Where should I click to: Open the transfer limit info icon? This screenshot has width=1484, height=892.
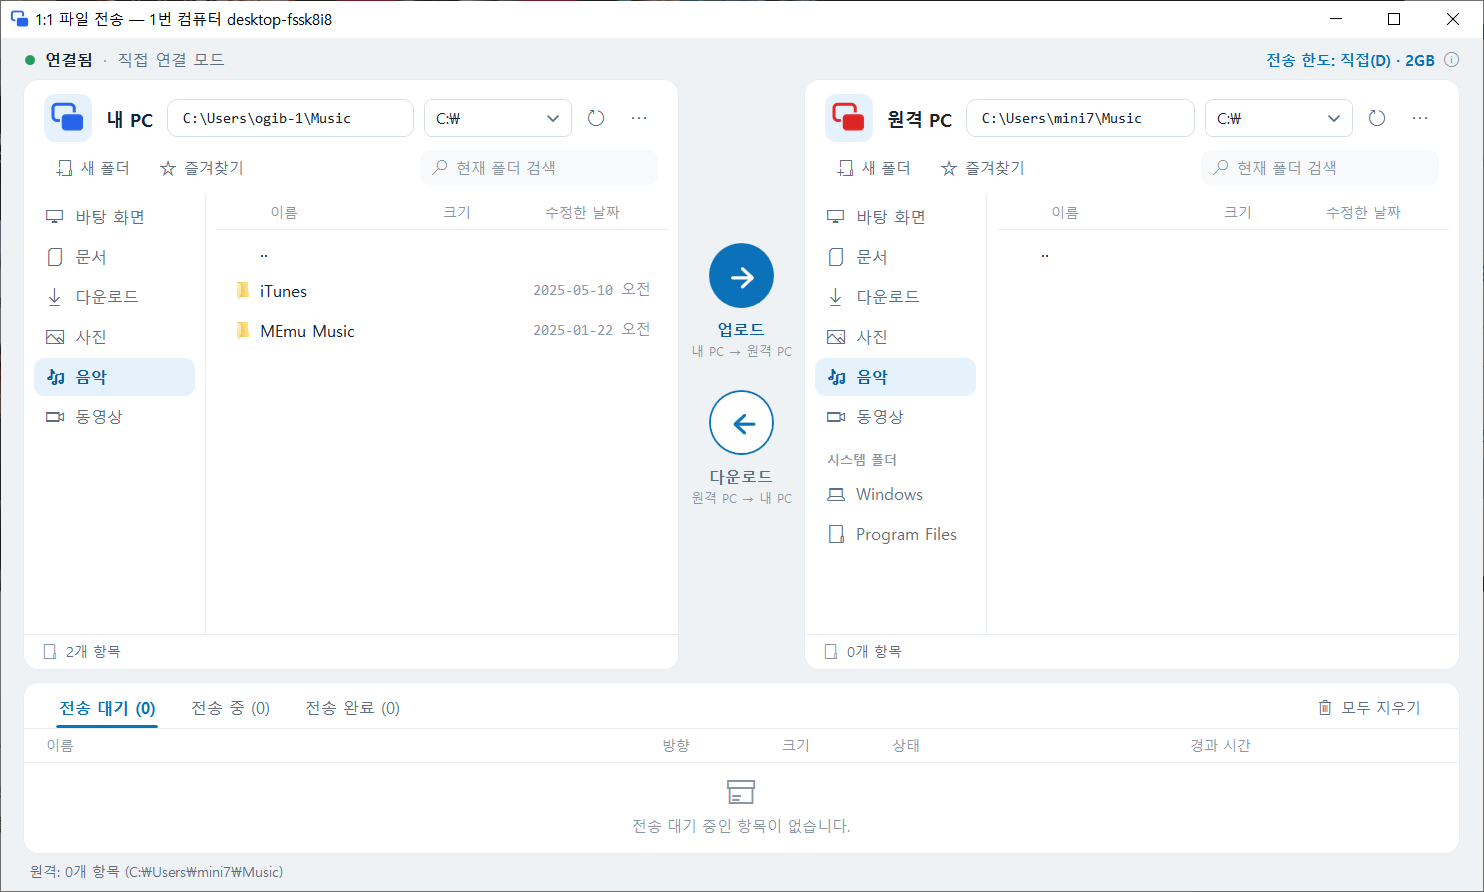(1451, 60)
